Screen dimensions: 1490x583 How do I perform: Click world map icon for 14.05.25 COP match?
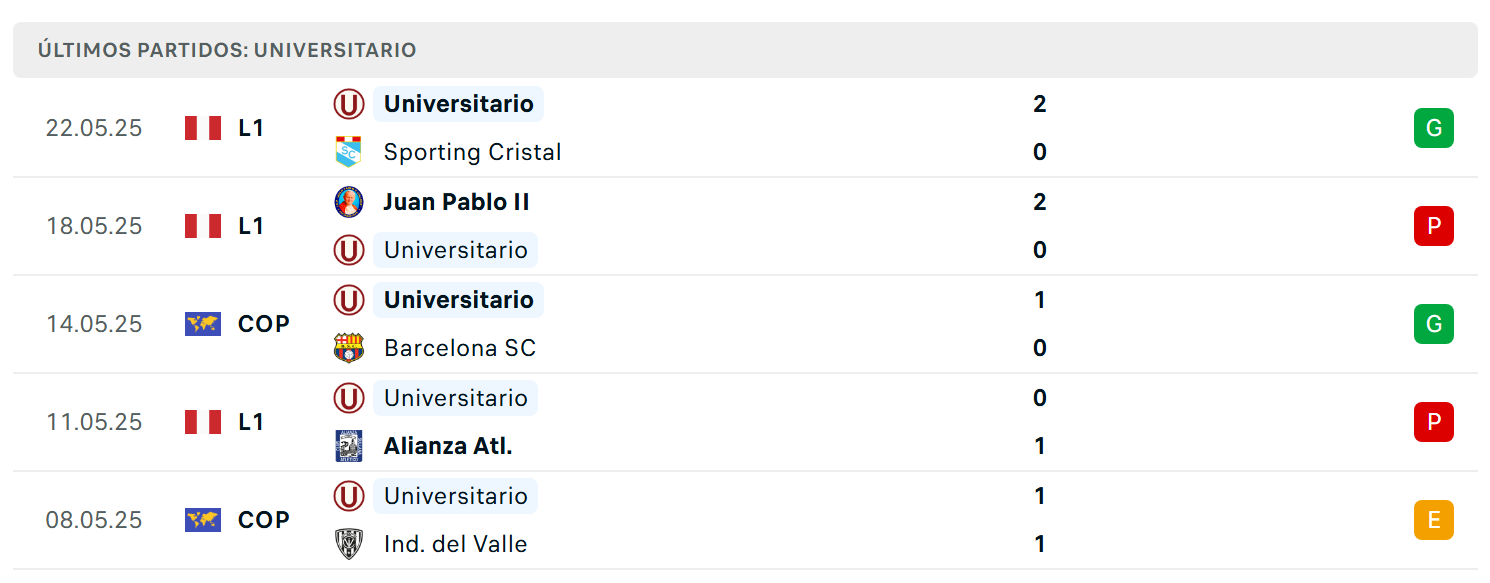coord(203,324)
